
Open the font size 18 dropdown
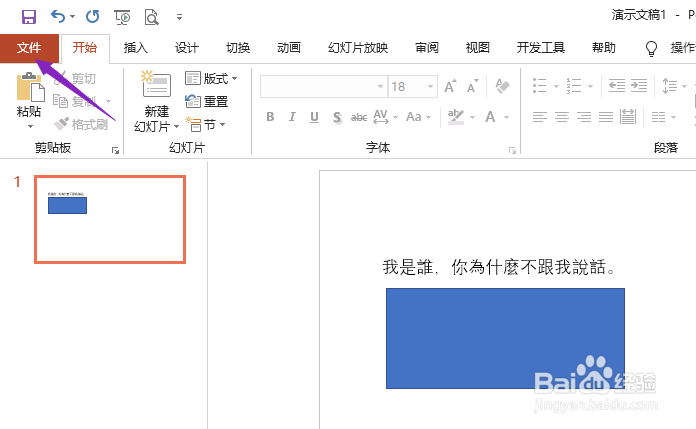pos(430,87)
